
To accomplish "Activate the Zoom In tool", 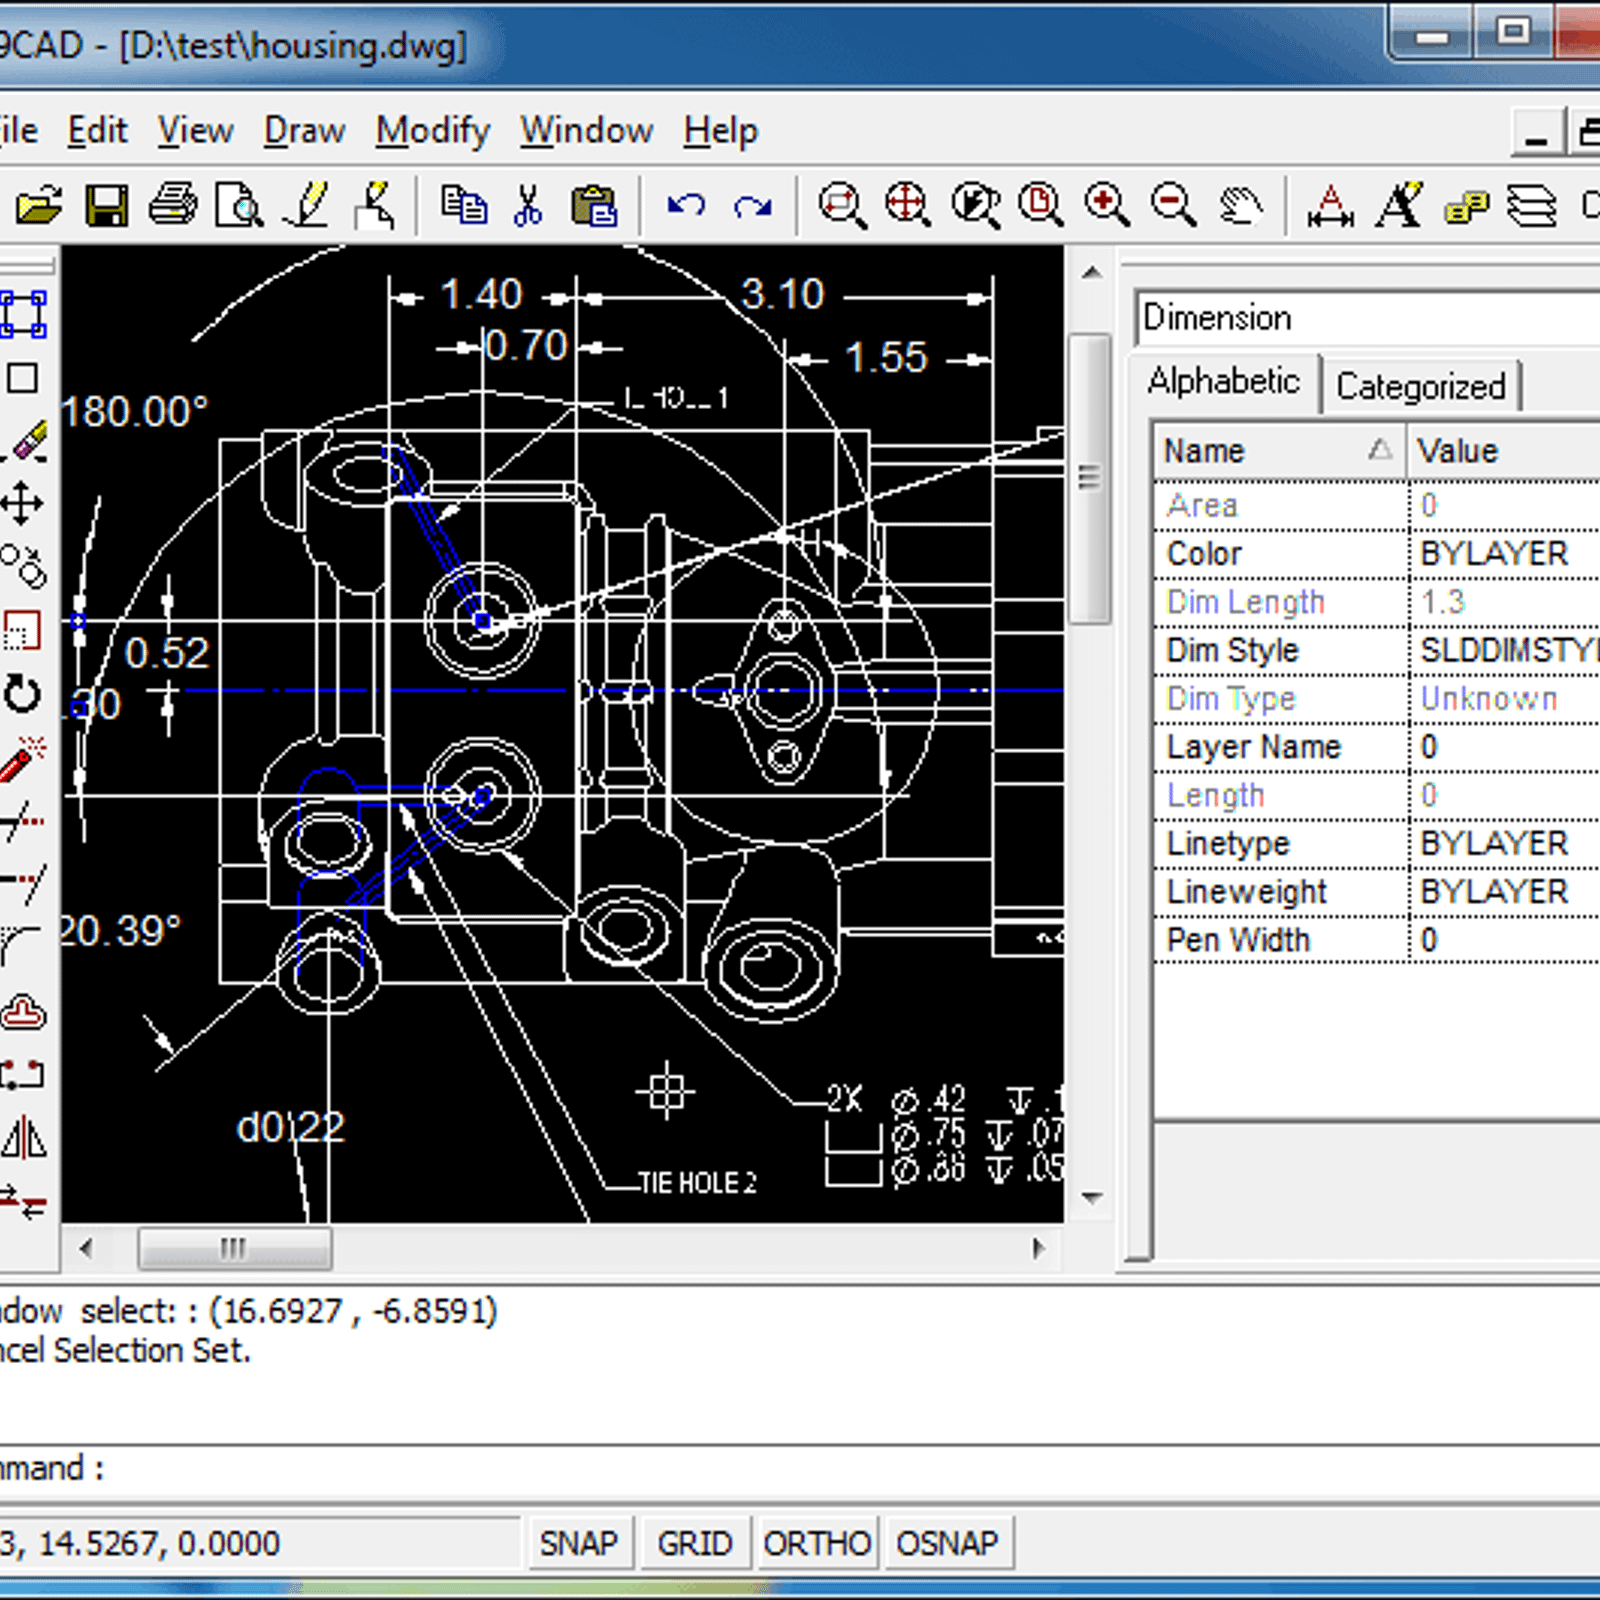I will pyautogui.click(x=1105, y=205).
